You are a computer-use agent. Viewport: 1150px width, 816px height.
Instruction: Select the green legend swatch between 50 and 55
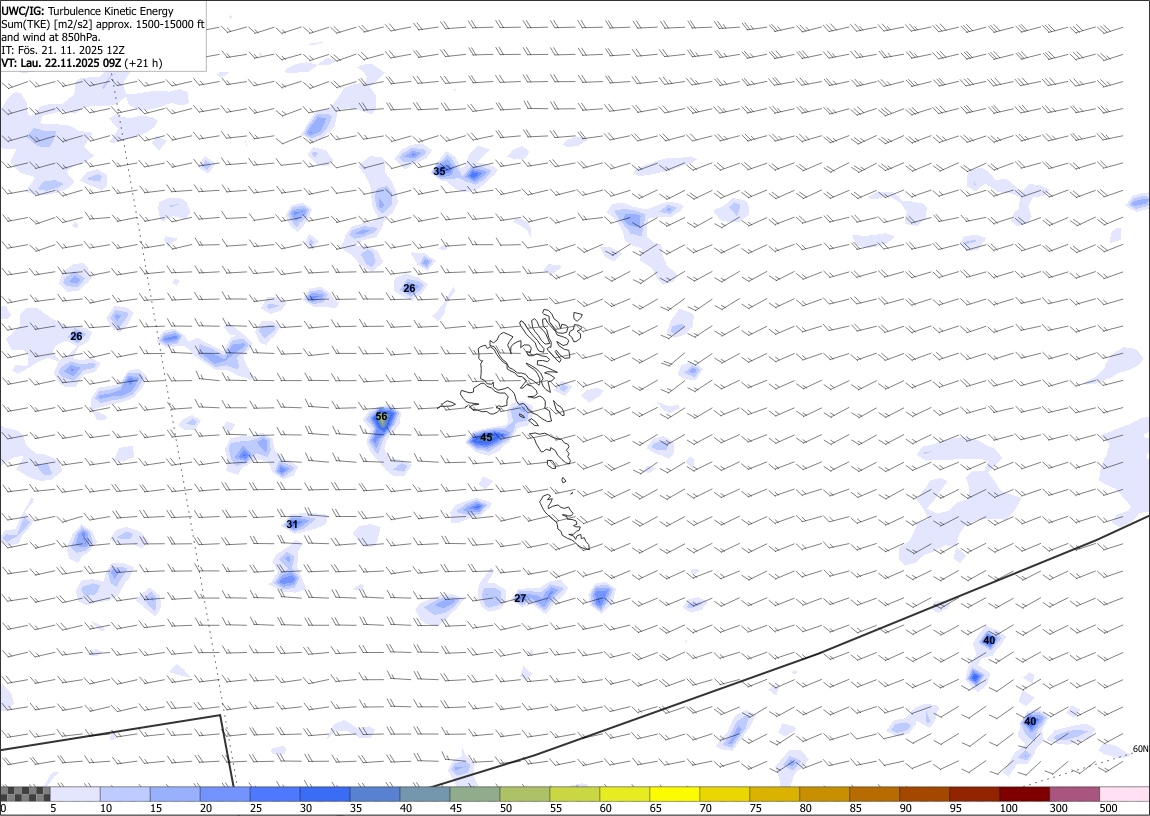(524, 793)
